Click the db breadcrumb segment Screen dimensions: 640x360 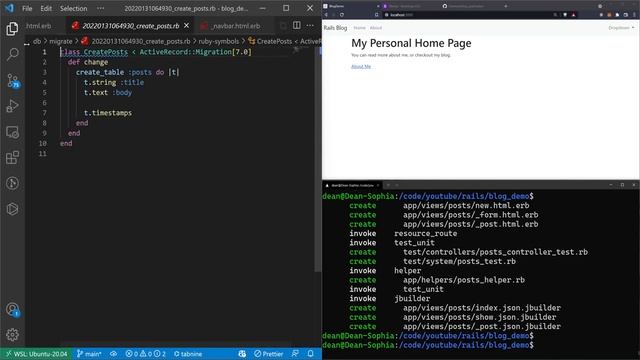(x=37, y=41)
